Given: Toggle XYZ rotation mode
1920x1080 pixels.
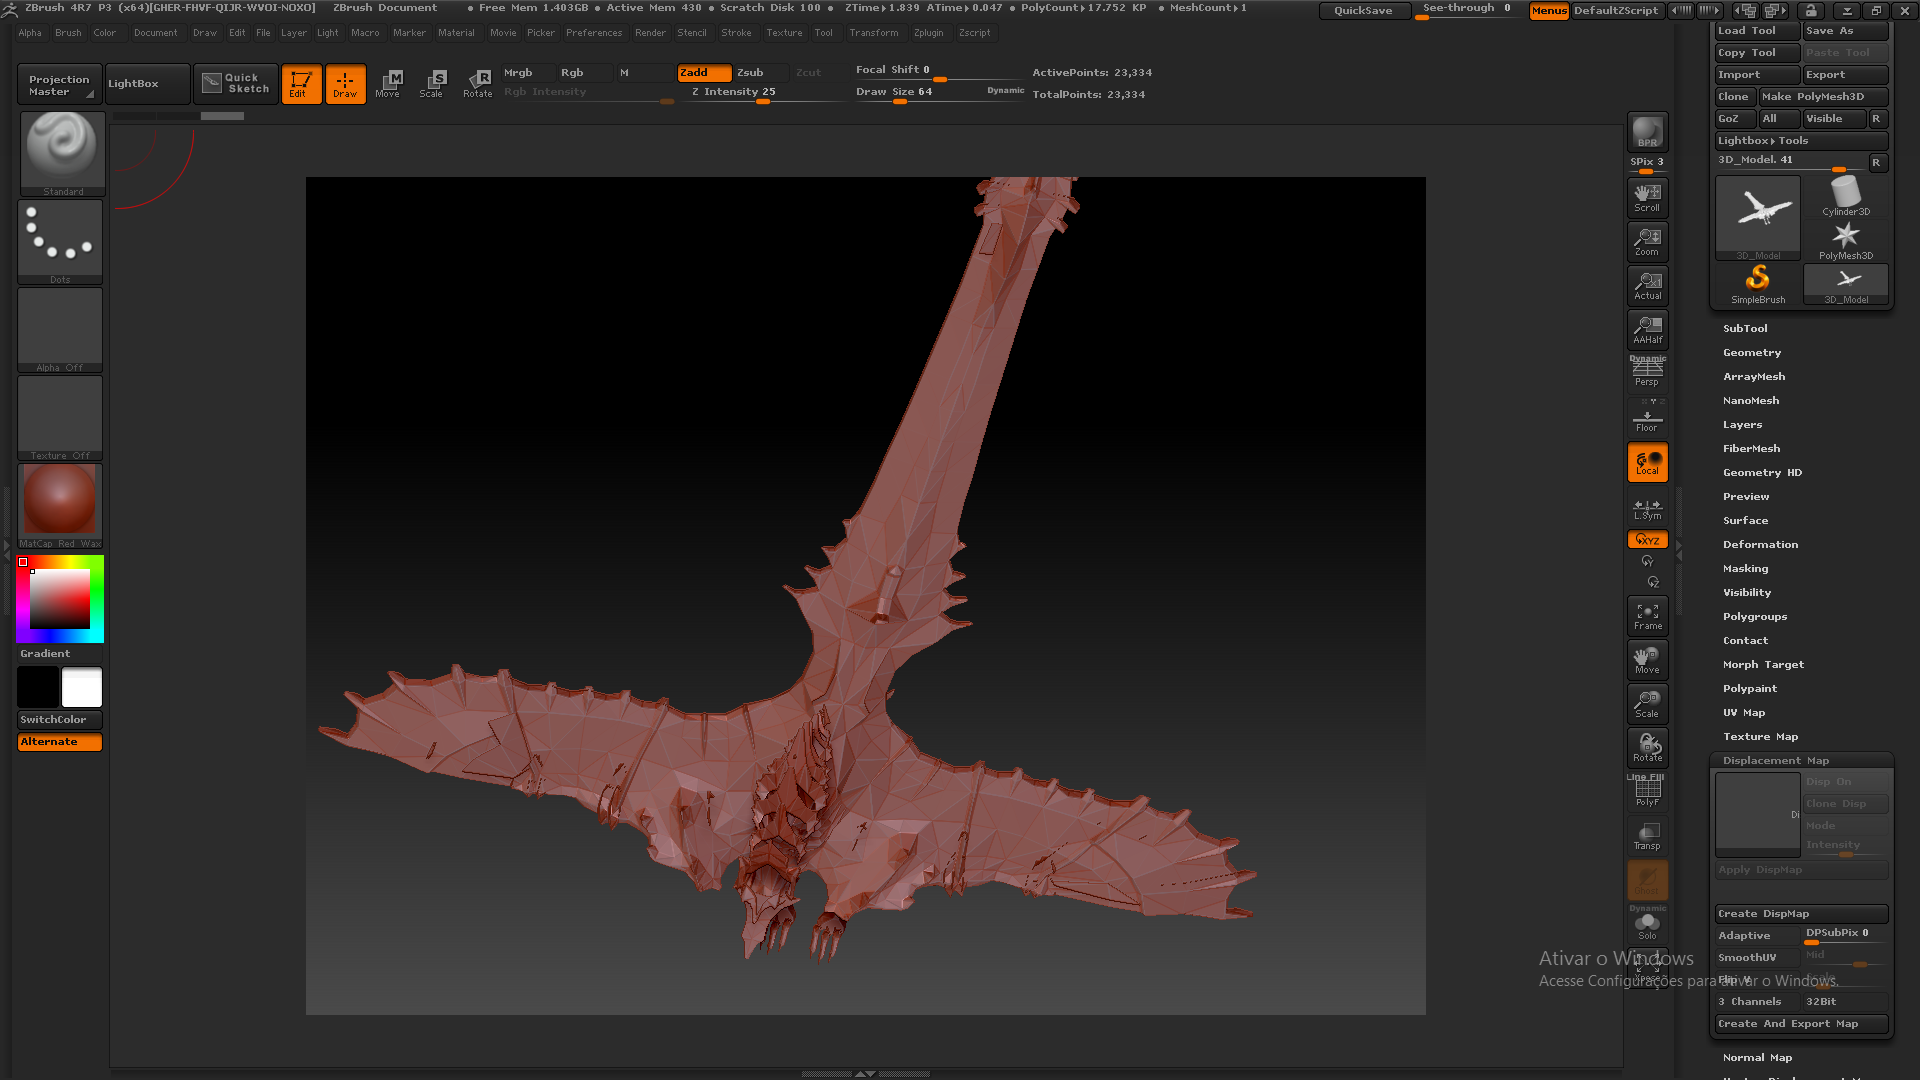Looking at the screenshot, I should pyautogui.click(x=1647, y=540).
